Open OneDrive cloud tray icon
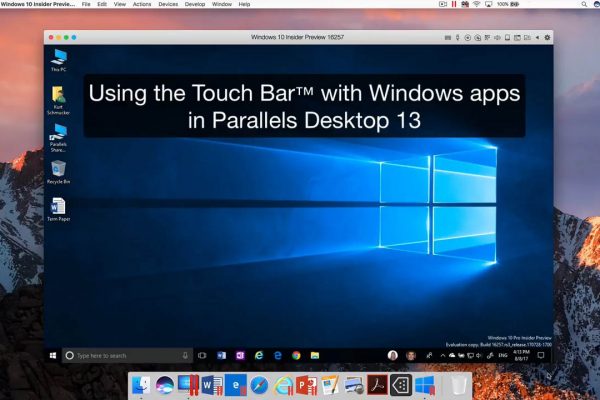Viewport: 600px width, 400px height. click(x=452, y=356)
